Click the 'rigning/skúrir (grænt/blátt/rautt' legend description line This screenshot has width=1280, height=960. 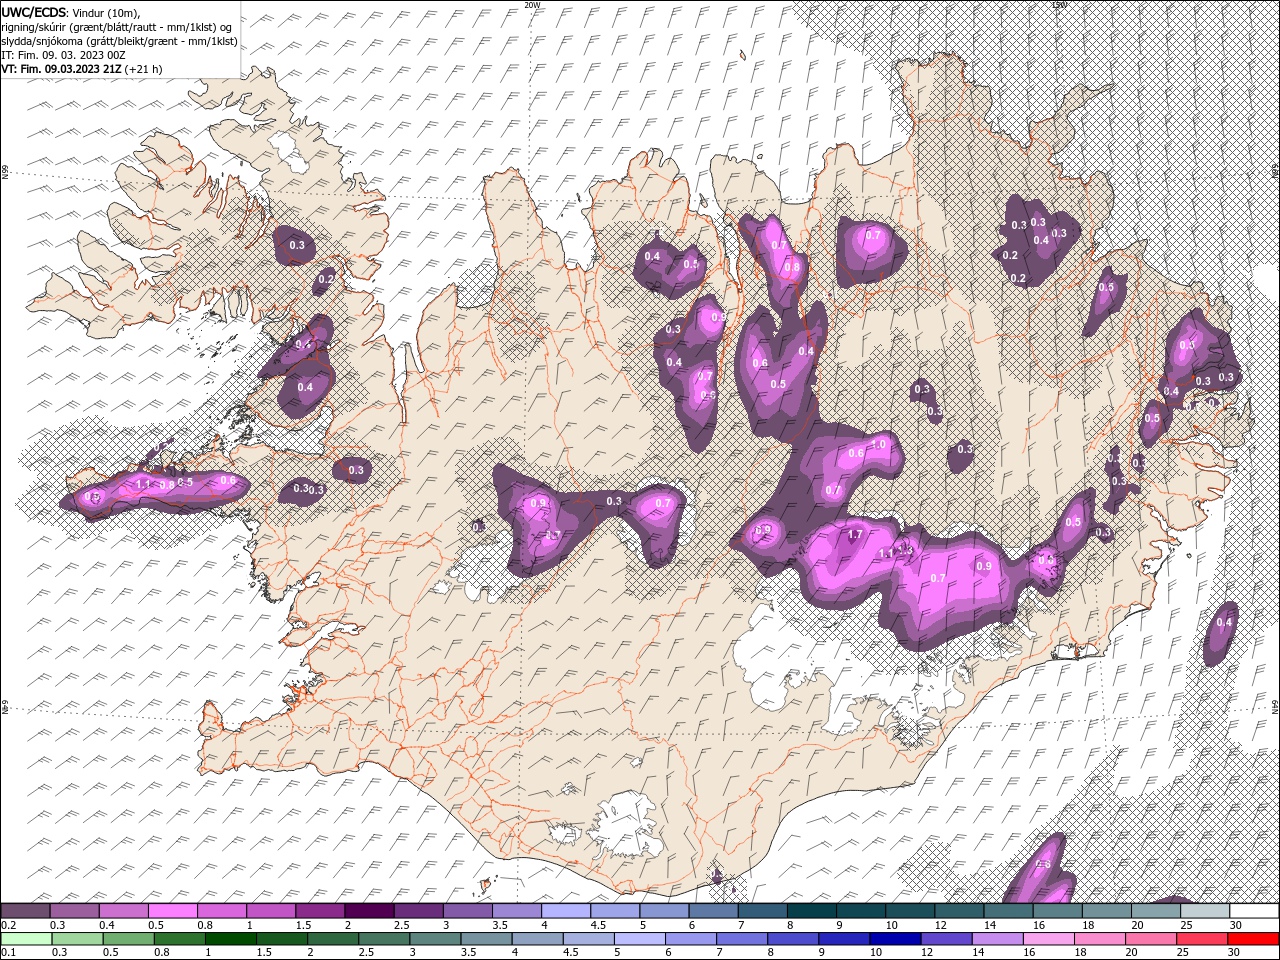tap(118, 26)
